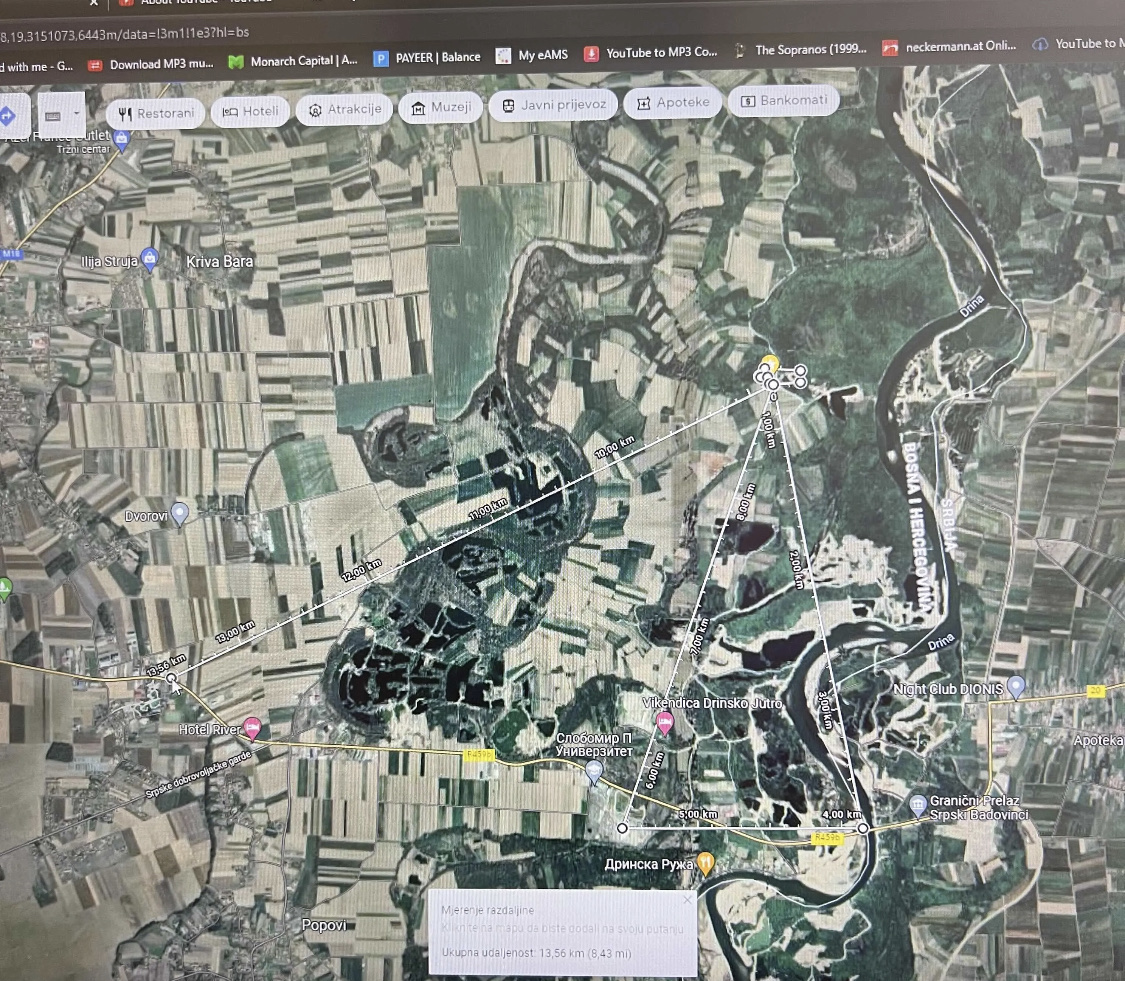Select the Javni prijevoz category chip
This screenshot has width=1125, height=981.
click(553, 105)
